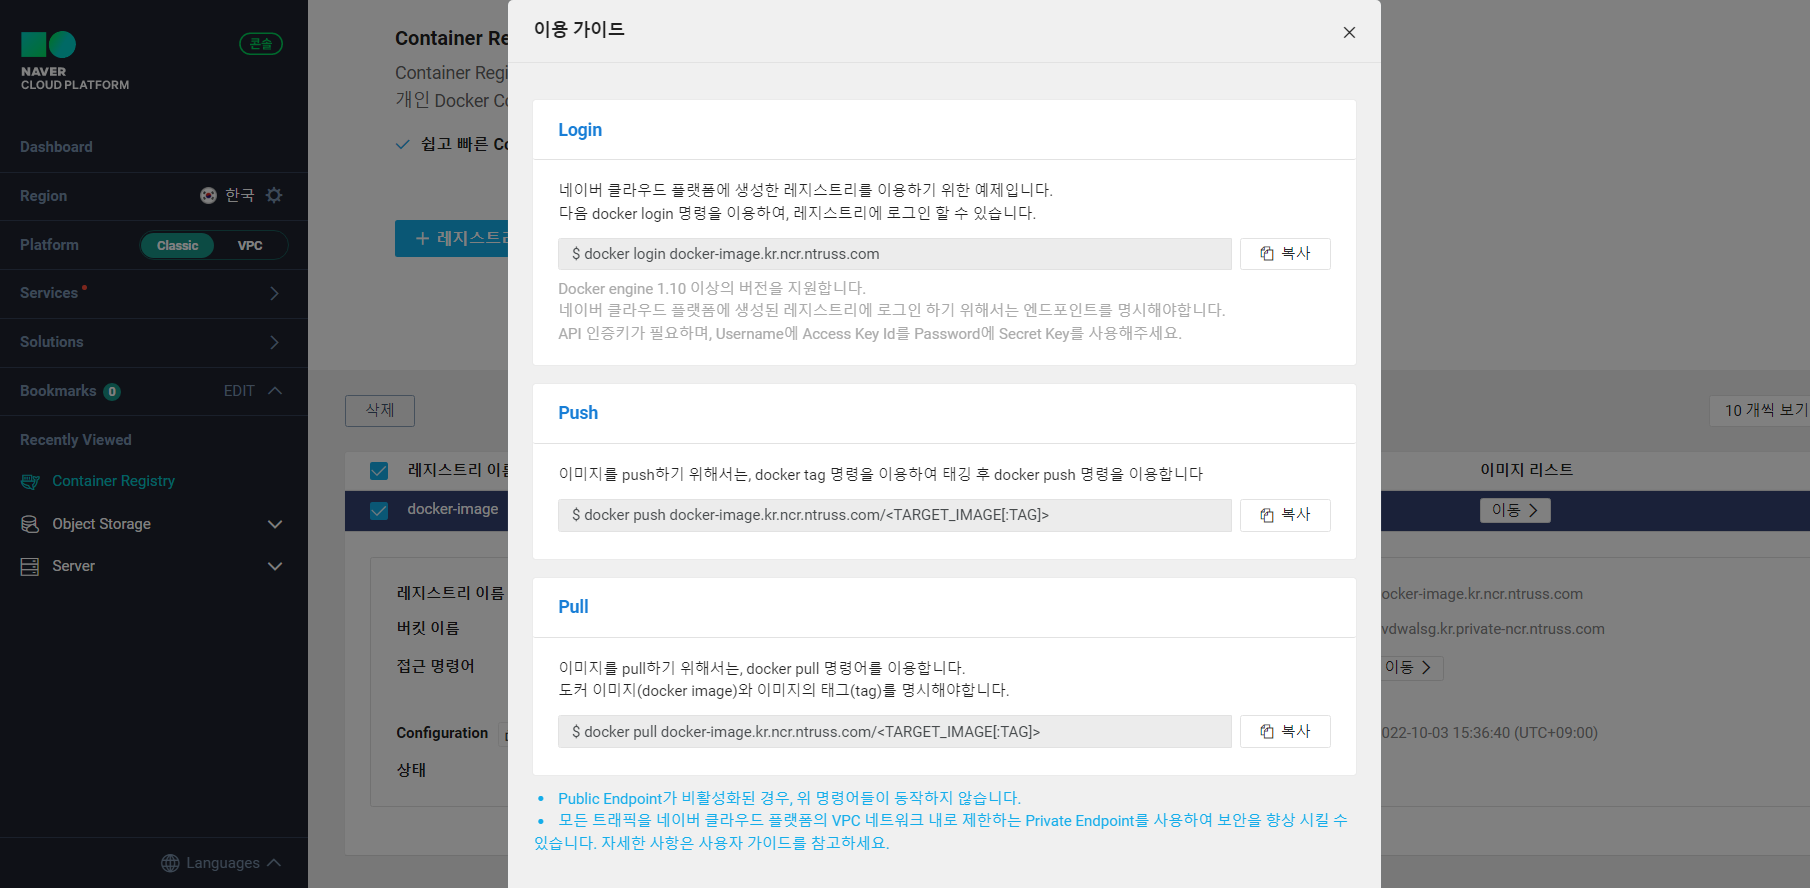Click the 콘솔 console badge
Screen dimensions: 1810x888
(261, 44)
